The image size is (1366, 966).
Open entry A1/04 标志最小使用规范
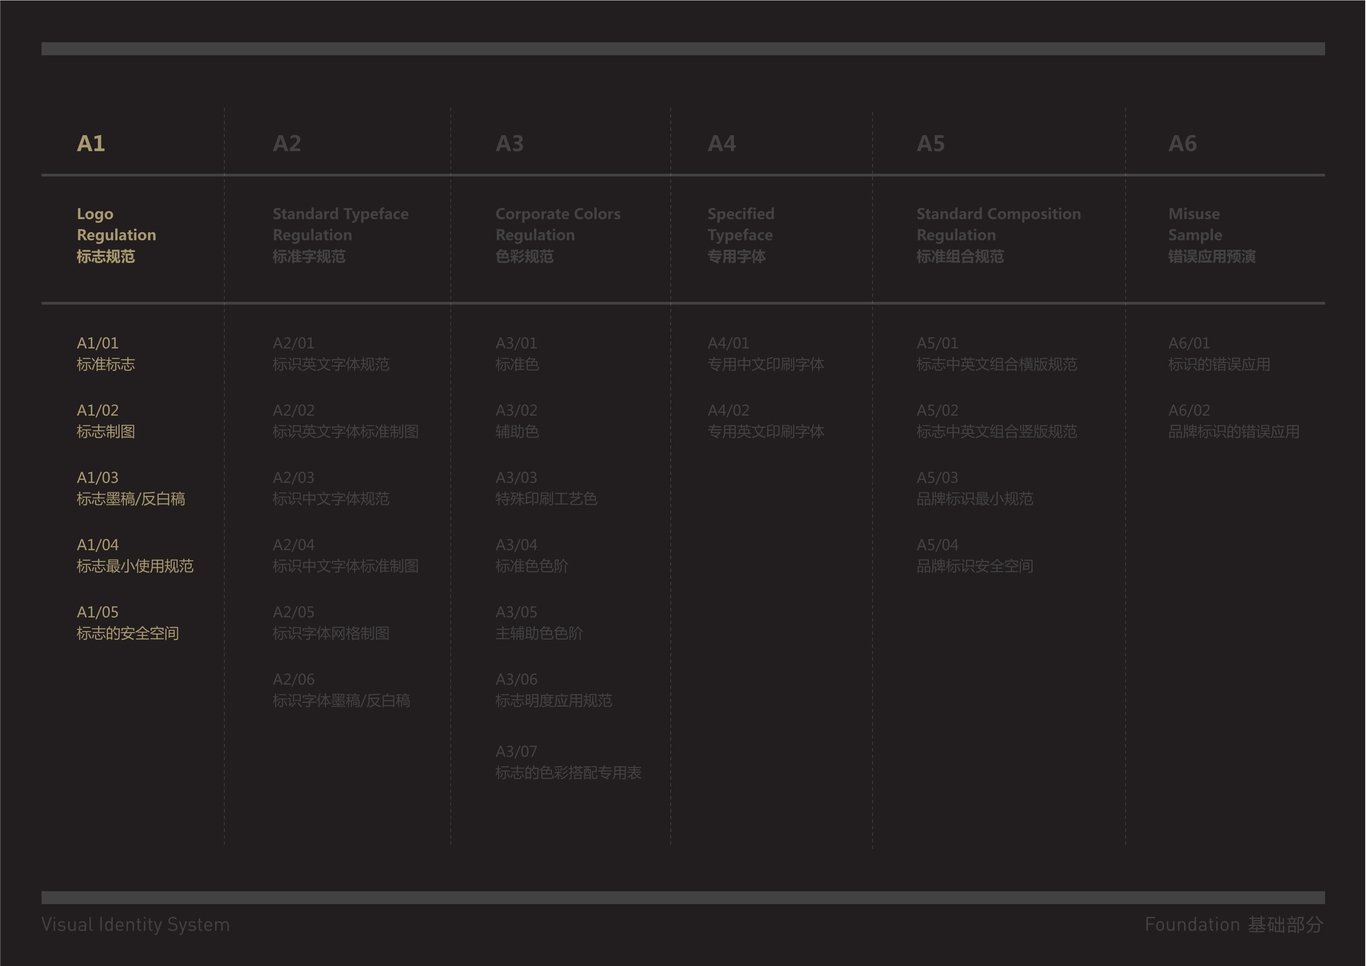[x=135, y=555]
